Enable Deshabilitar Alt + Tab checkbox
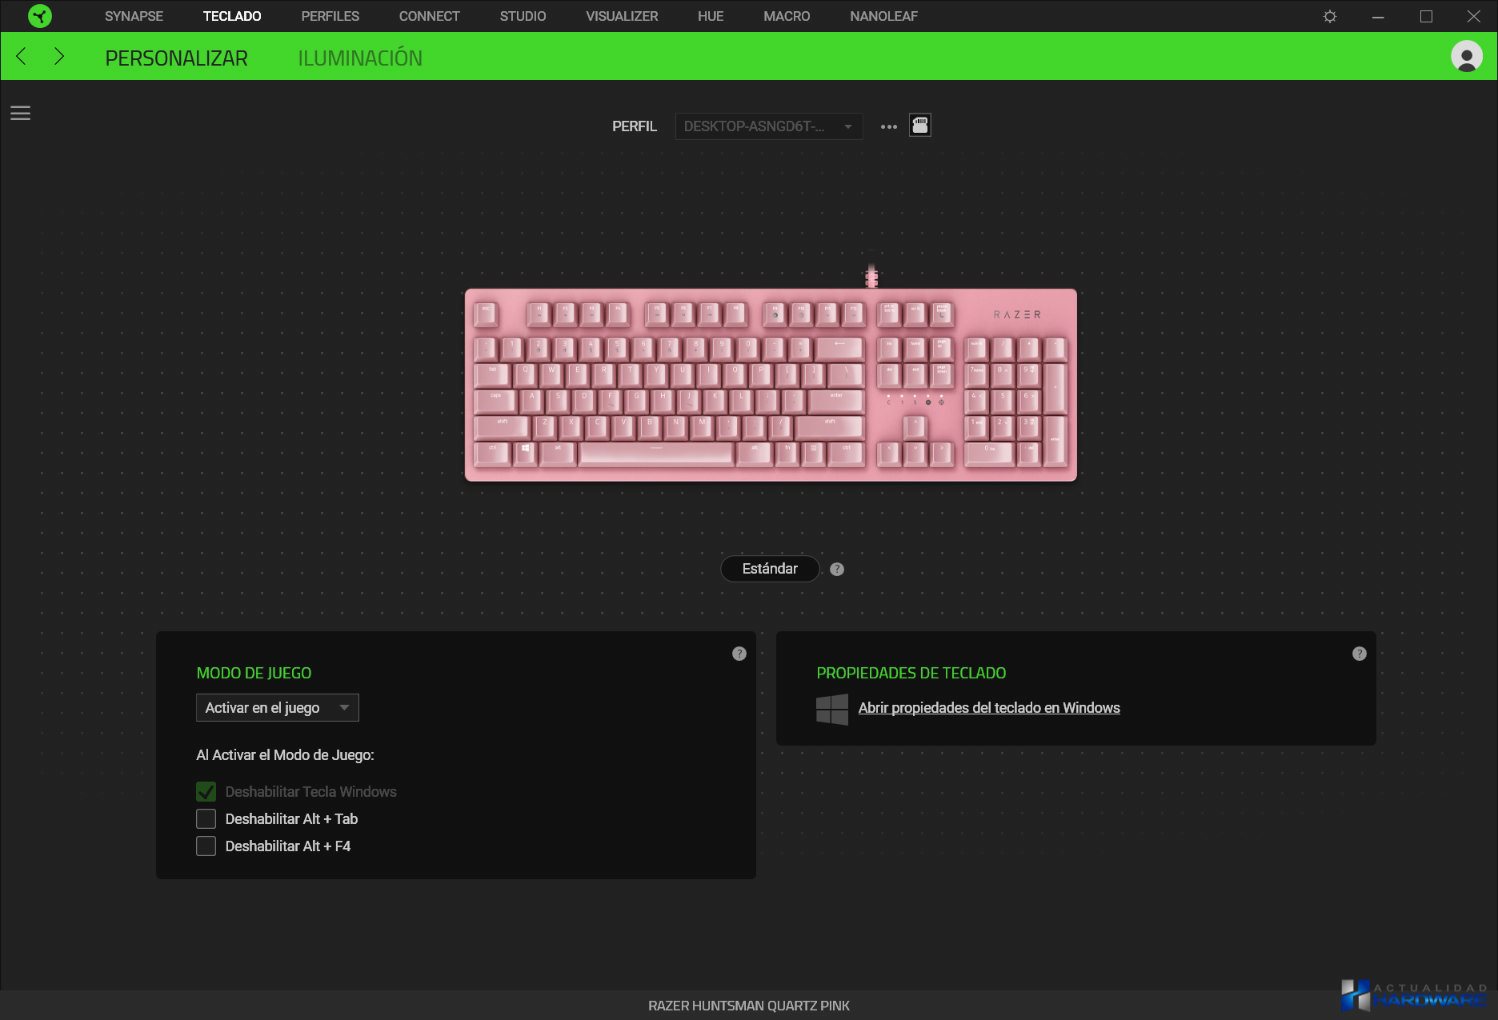The image size is (1498, 1020). coord(206,819)
